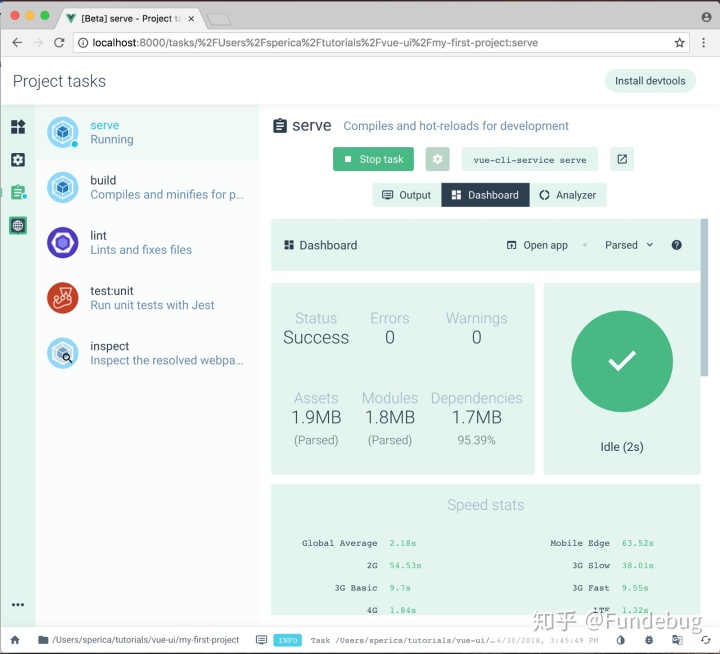Open the project tasks clipboard sidebar icon
The image size is (720, 654).
point(18,192)
